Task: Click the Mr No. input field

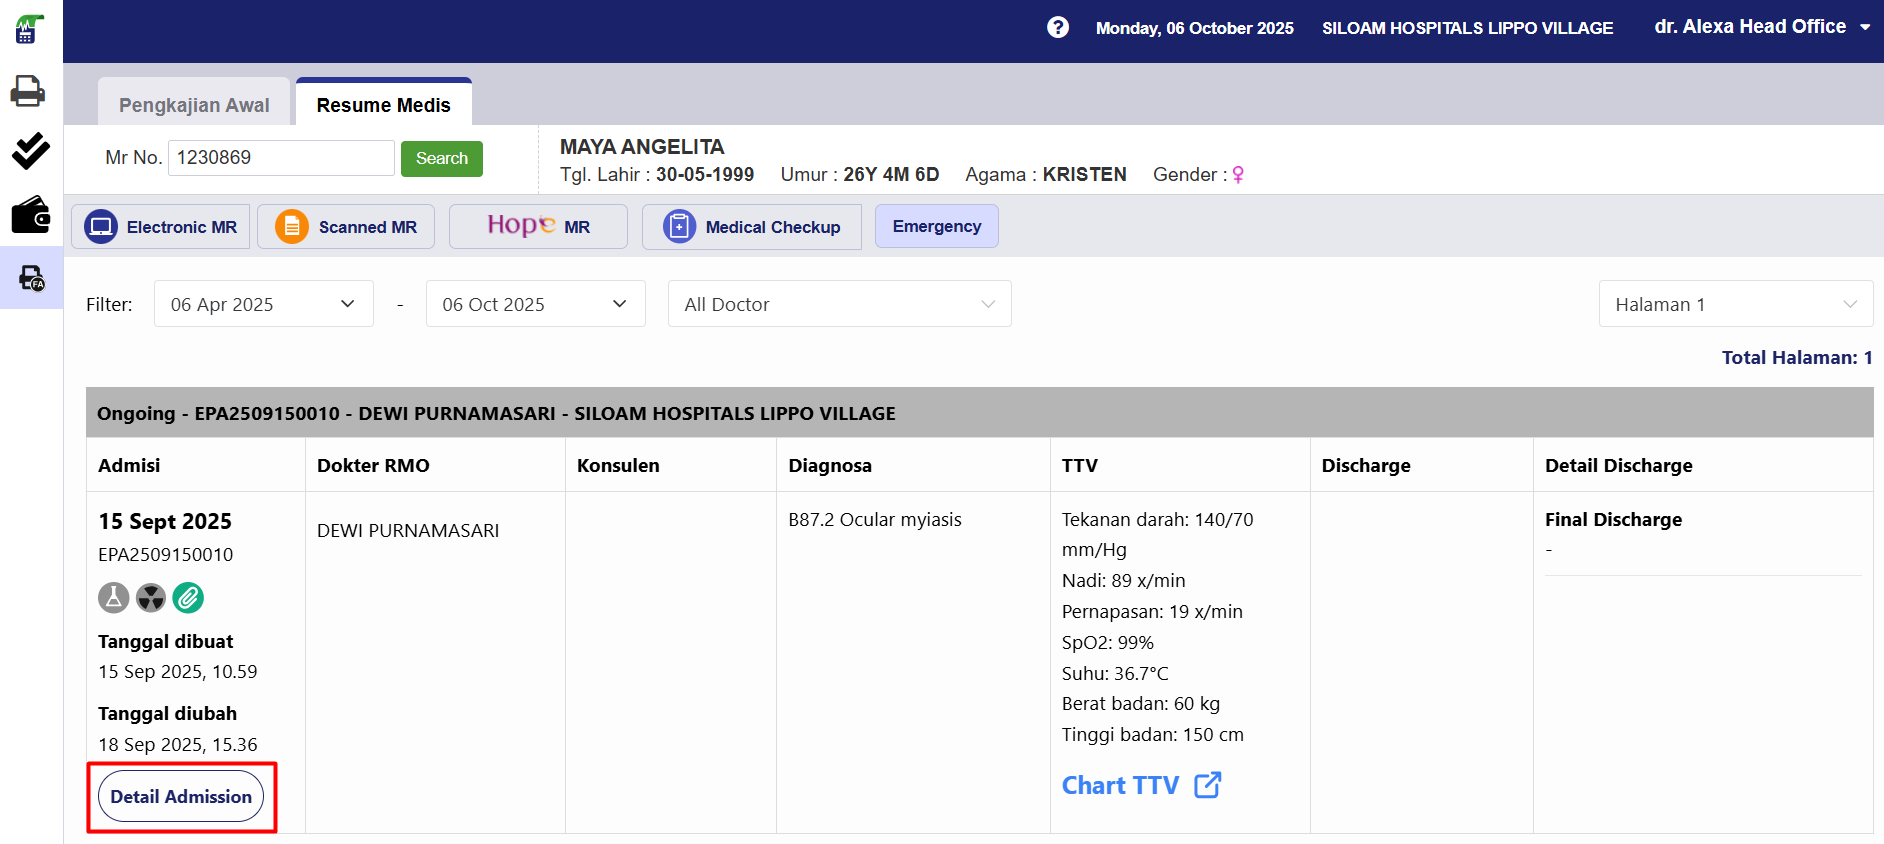Action: point(281,158)
